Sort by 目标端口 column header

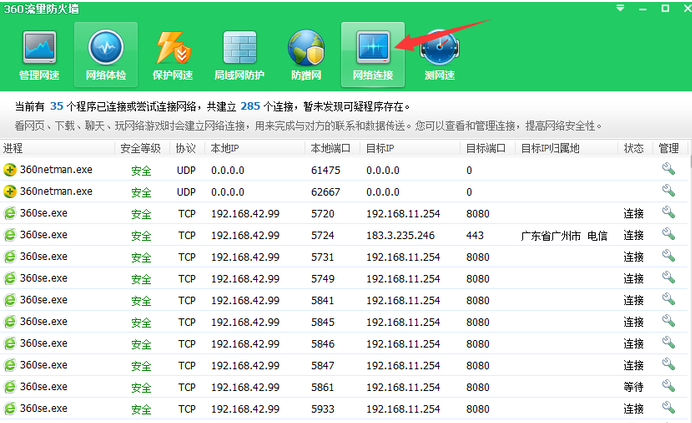click(x=488, y=148)
